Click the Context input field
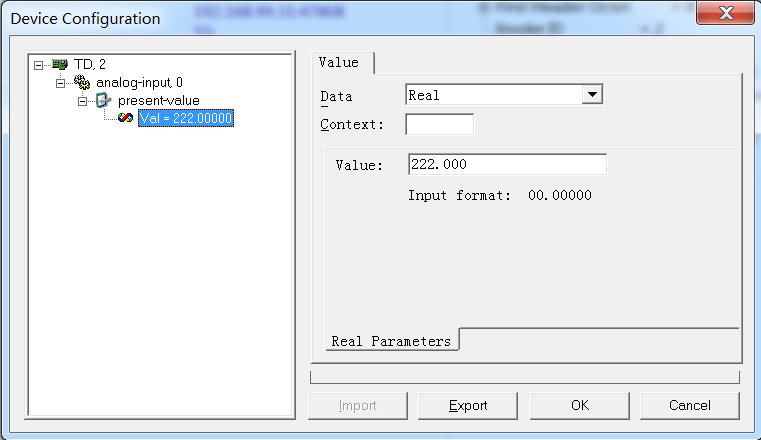The height and width of the screenshot is (440, 761). pos(440,124)
